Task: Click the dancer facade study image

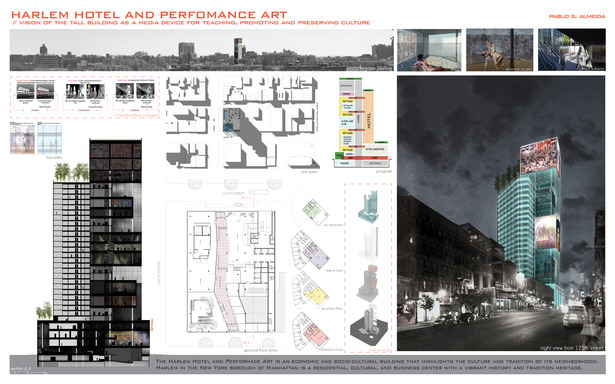Action: [x=22, y=138]
